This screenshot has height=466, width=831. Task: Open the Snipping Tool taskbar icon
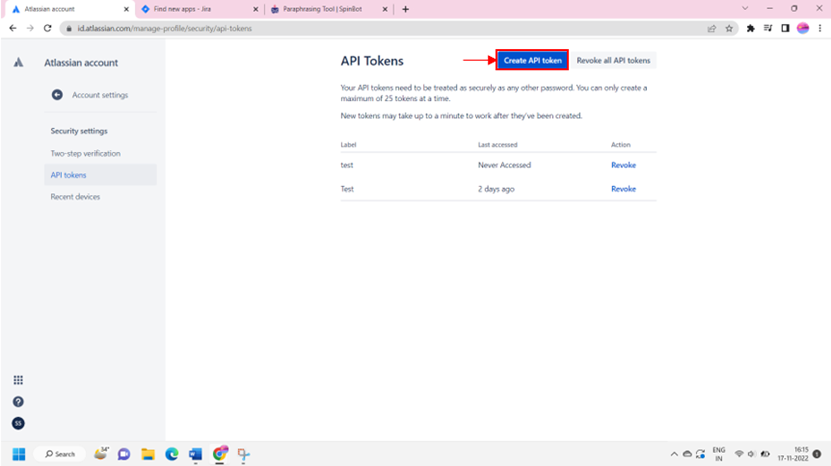click(243, 454)
